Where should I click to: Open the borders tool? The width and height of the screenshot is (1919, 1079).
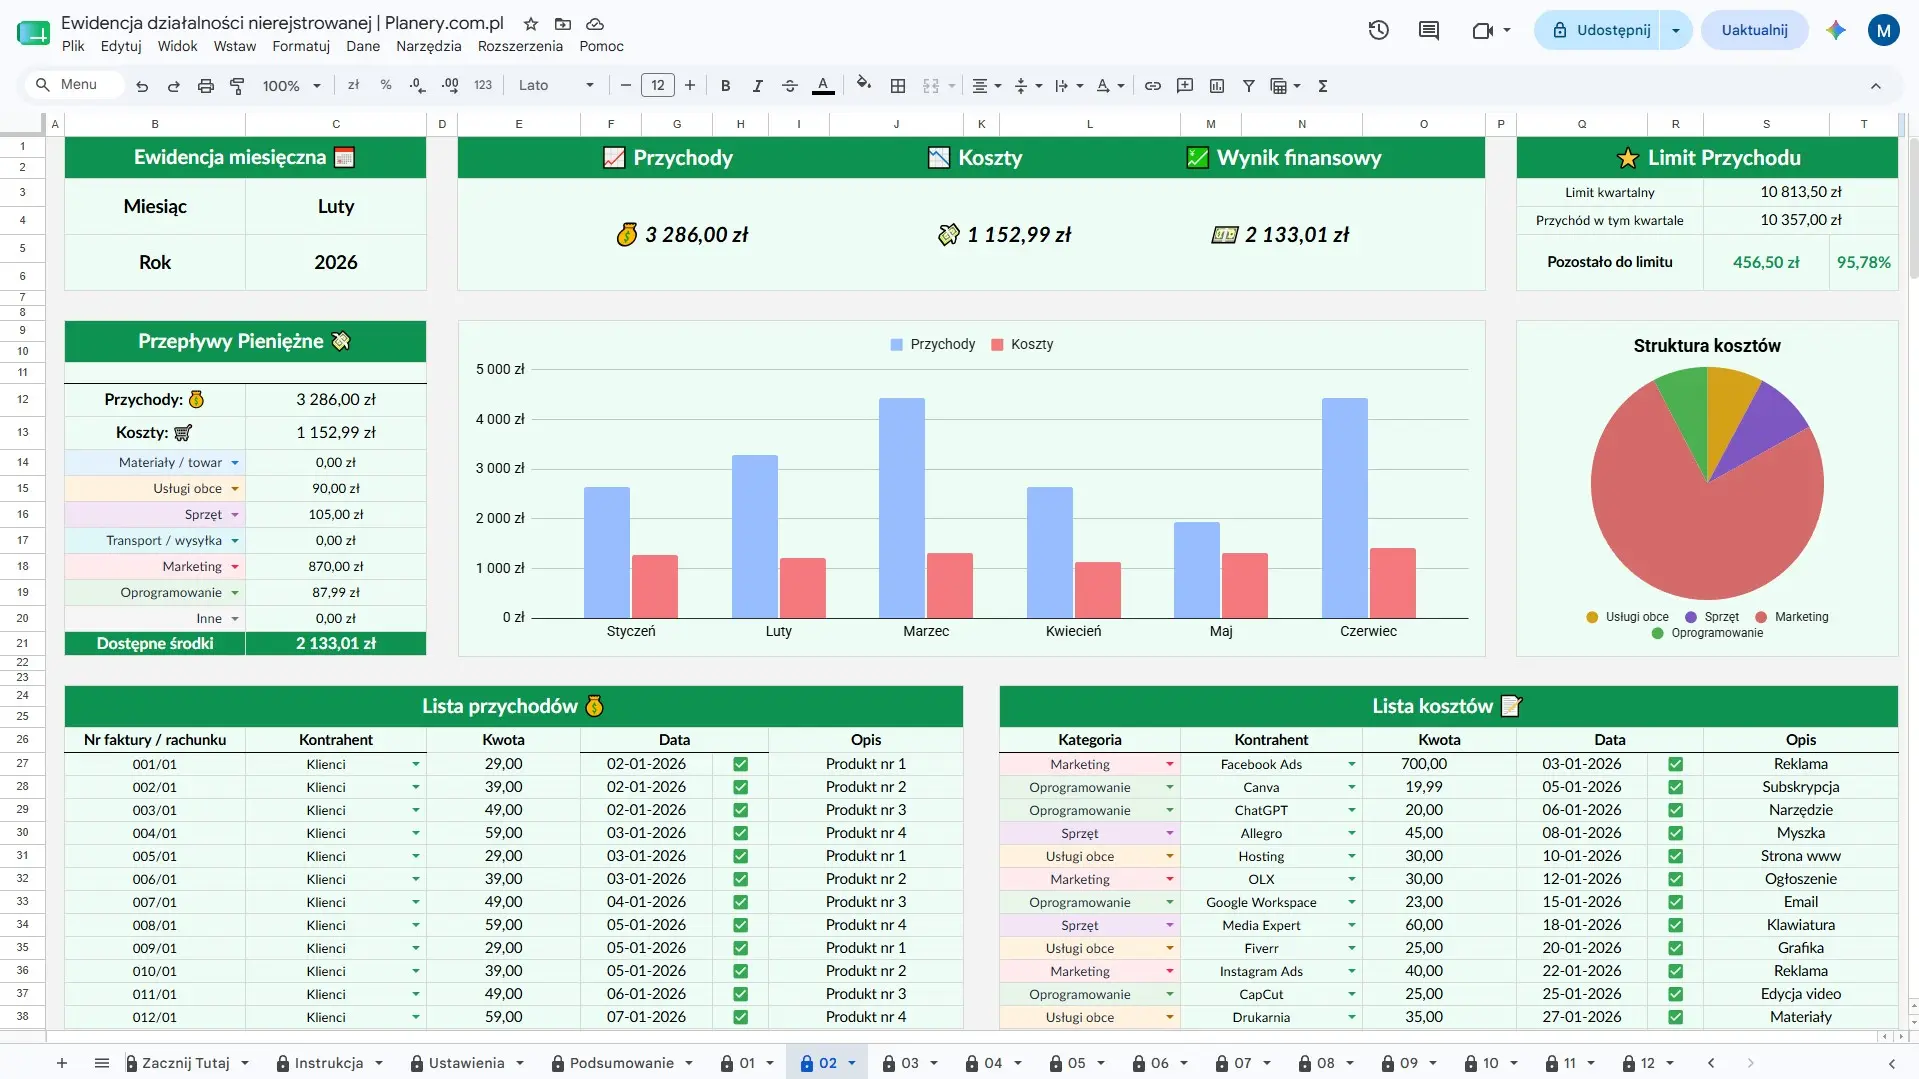[x=898, y=86]
